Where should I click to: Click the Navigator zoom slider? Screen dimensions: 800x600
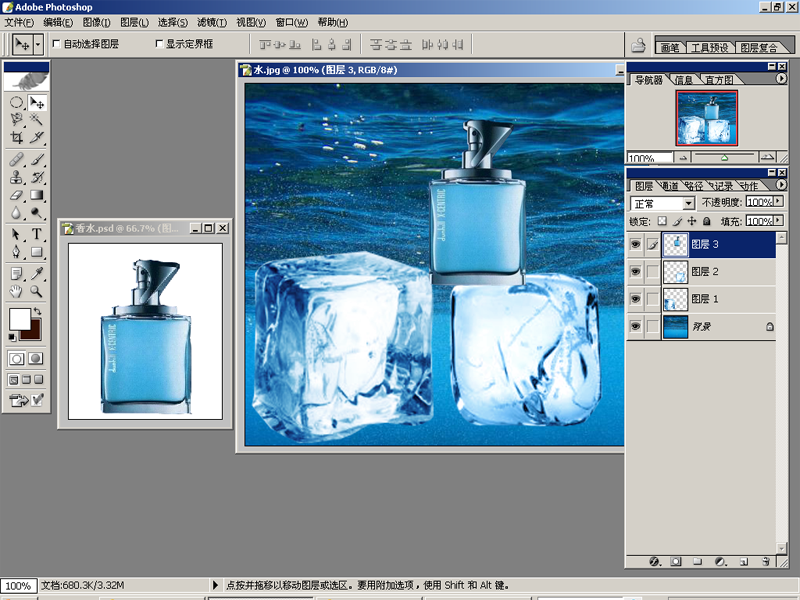[724, 157]
